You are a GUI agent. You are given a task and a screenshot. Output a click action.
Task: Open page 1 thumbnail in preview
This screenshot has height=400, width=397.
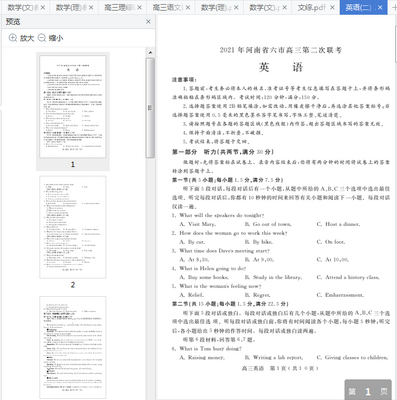click(73, 107)
